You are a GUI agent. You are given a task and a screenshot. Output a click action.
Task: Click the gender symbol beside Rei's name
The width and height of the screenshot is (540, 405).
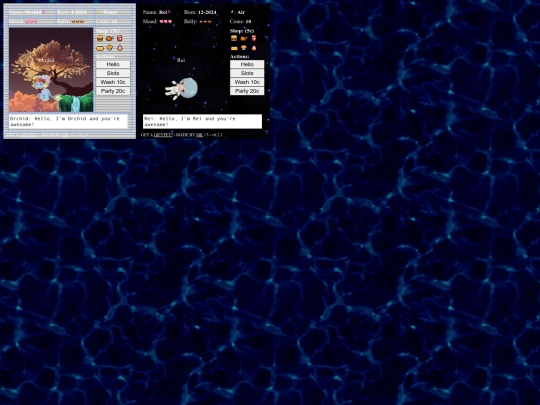pos(169,12)
